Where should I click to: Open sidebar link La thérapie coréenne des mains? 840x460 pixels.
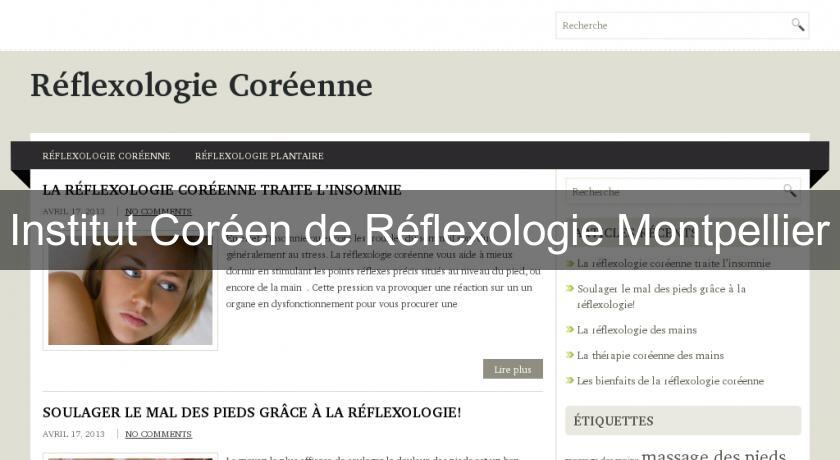tap(650, 355)
